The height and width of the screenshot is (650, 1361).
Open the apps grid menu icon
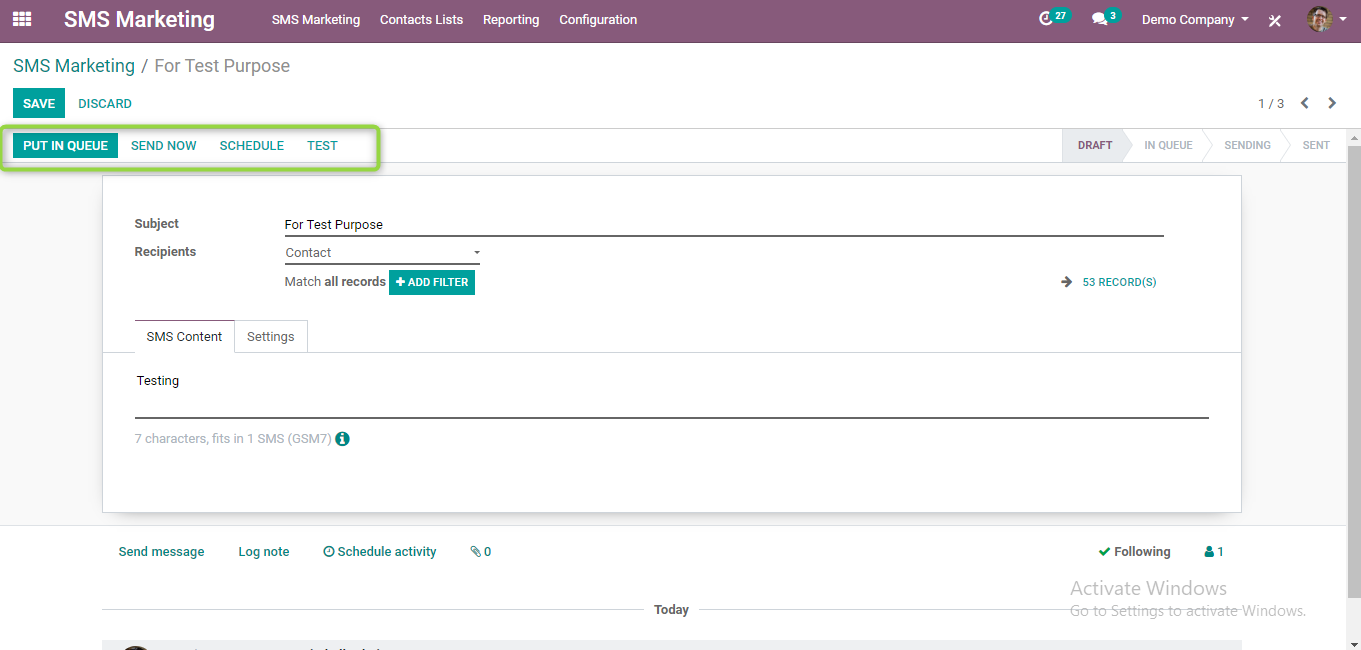(x=22, y=19)
